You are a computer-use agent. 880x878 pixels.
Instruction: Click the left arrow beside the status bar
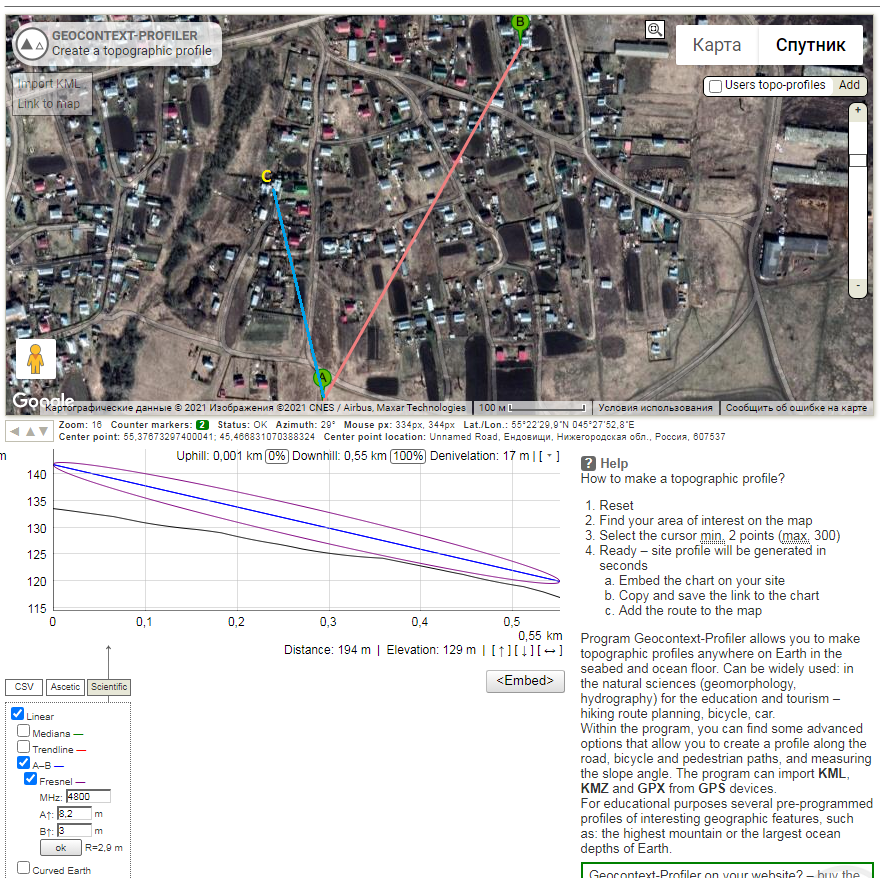pyautogui.click(x=15, y=431)
